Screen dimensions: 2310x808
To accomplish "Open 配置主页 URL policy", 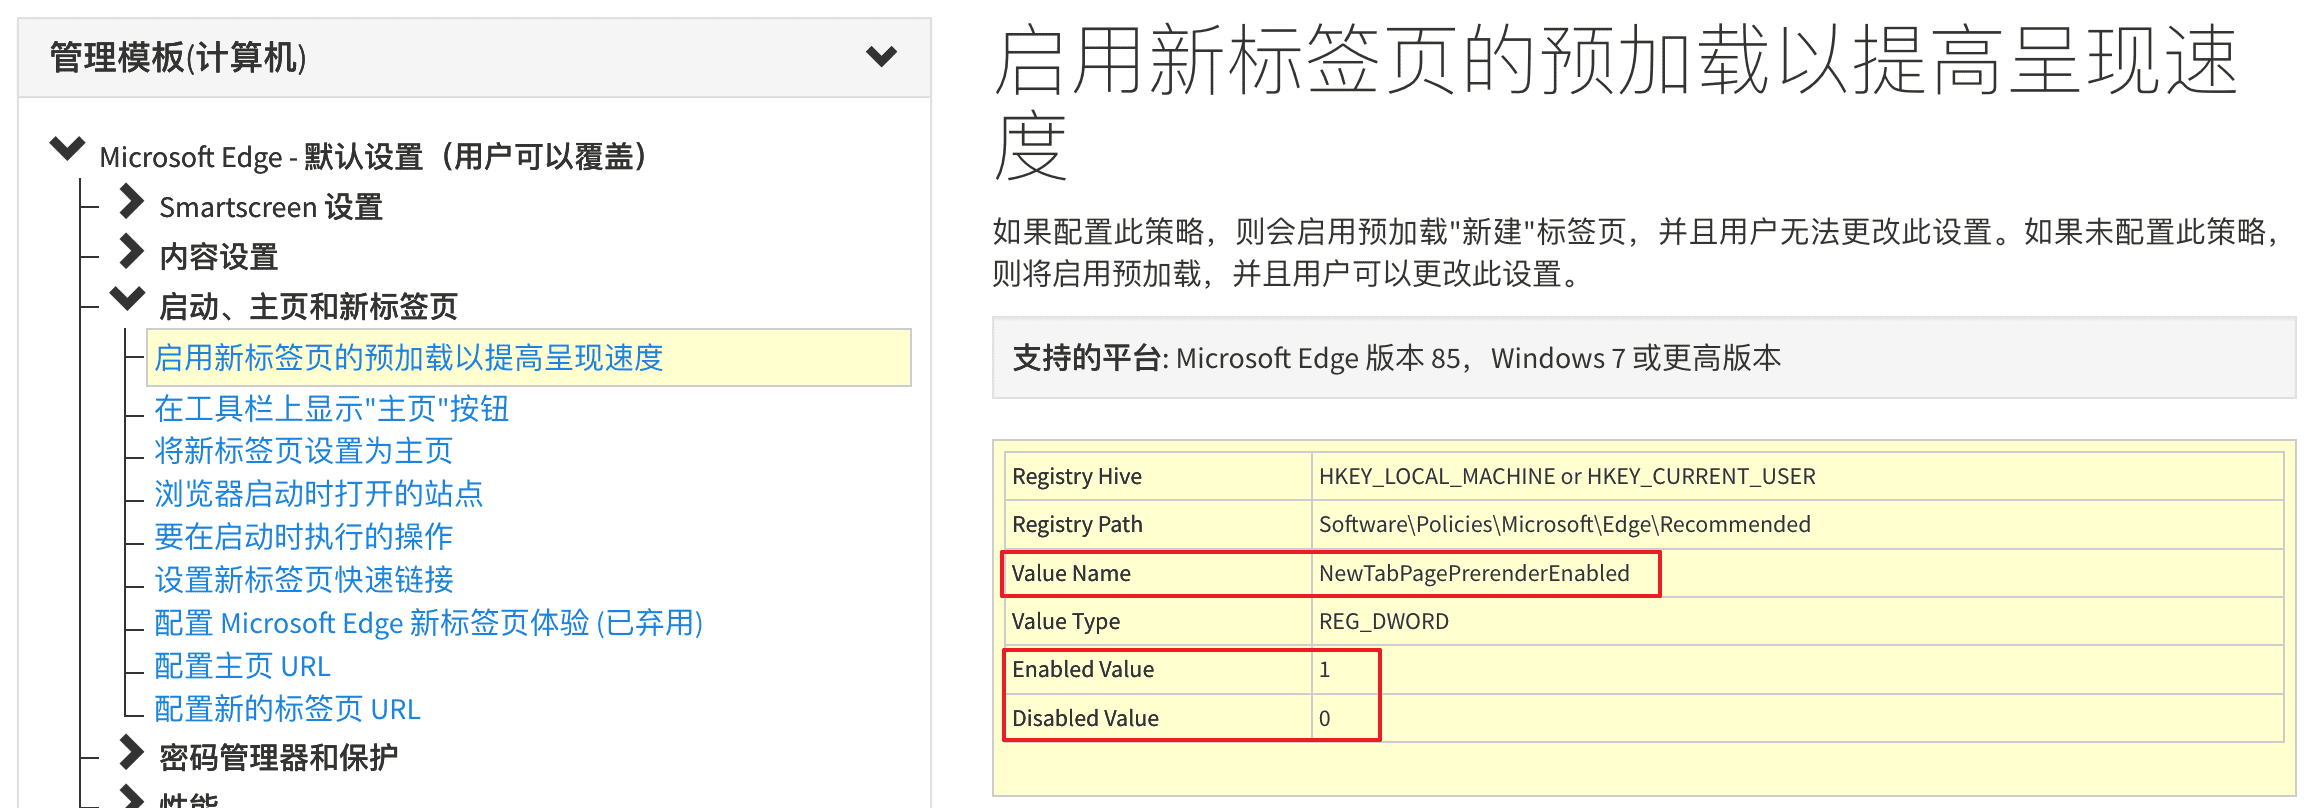I will [242, 666].
